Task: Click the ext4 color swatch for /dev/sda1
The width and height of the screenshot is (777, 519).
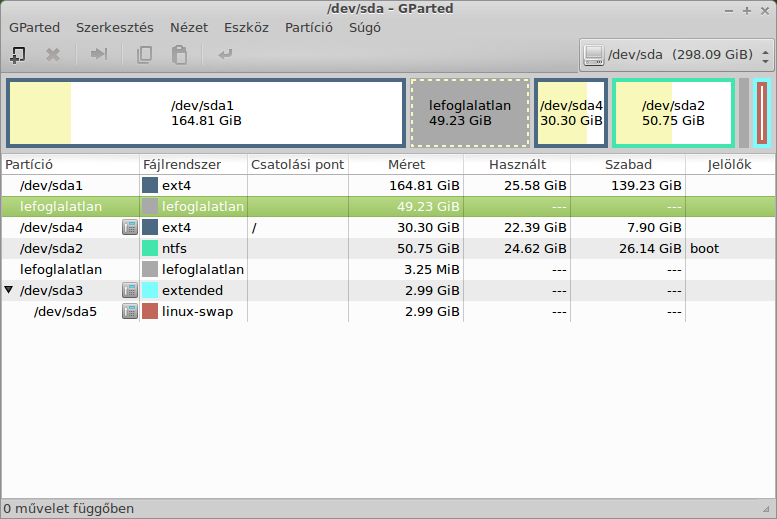Action: [x=150, y=185]
